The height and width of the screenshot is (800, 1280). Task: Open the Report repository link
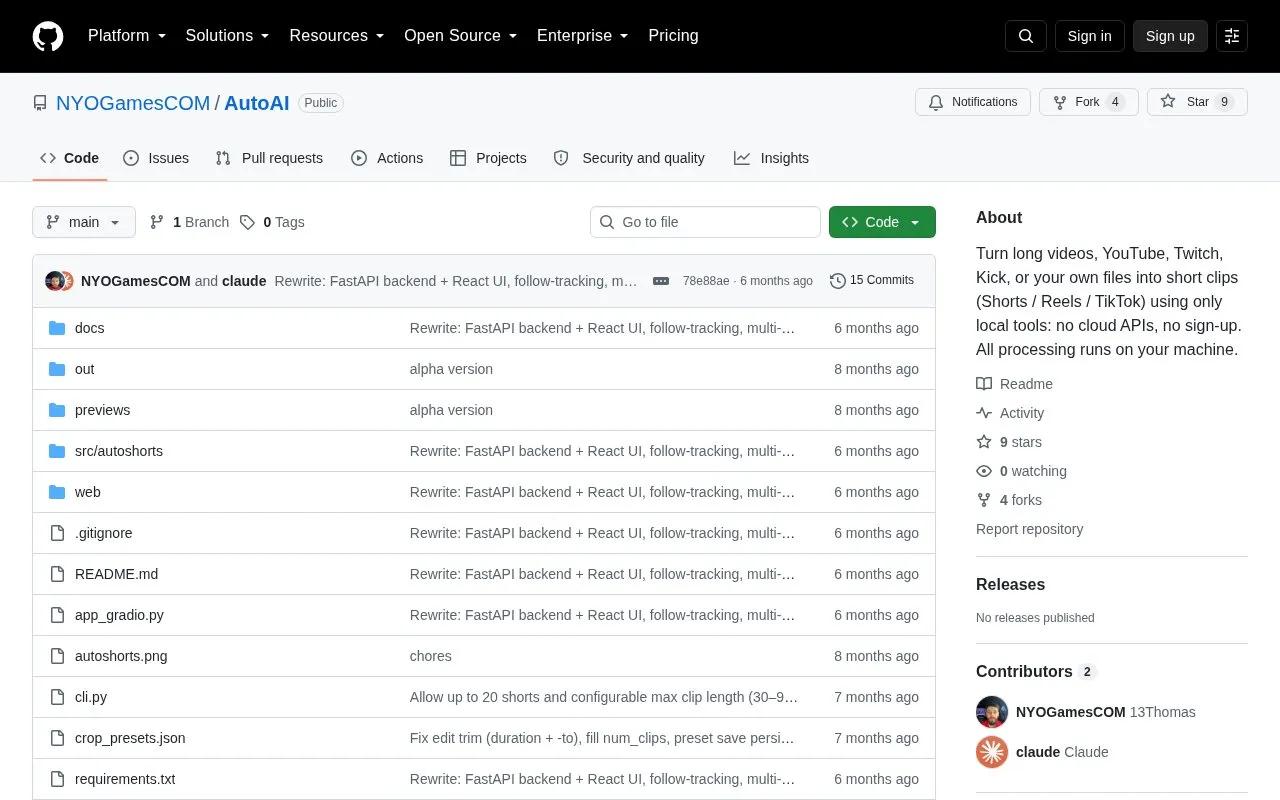tap(1029, 529)
